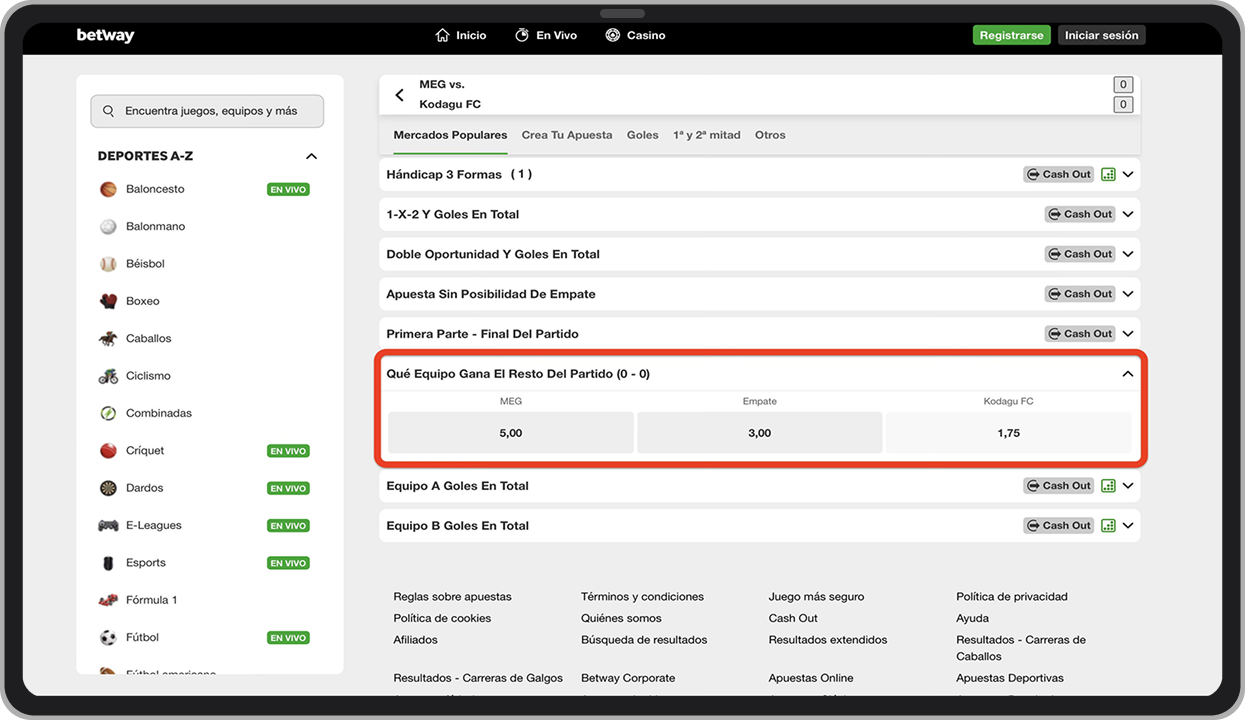
Task: Click Cash Out on Equipo B Goles
Action: (x=1059, y=525)
